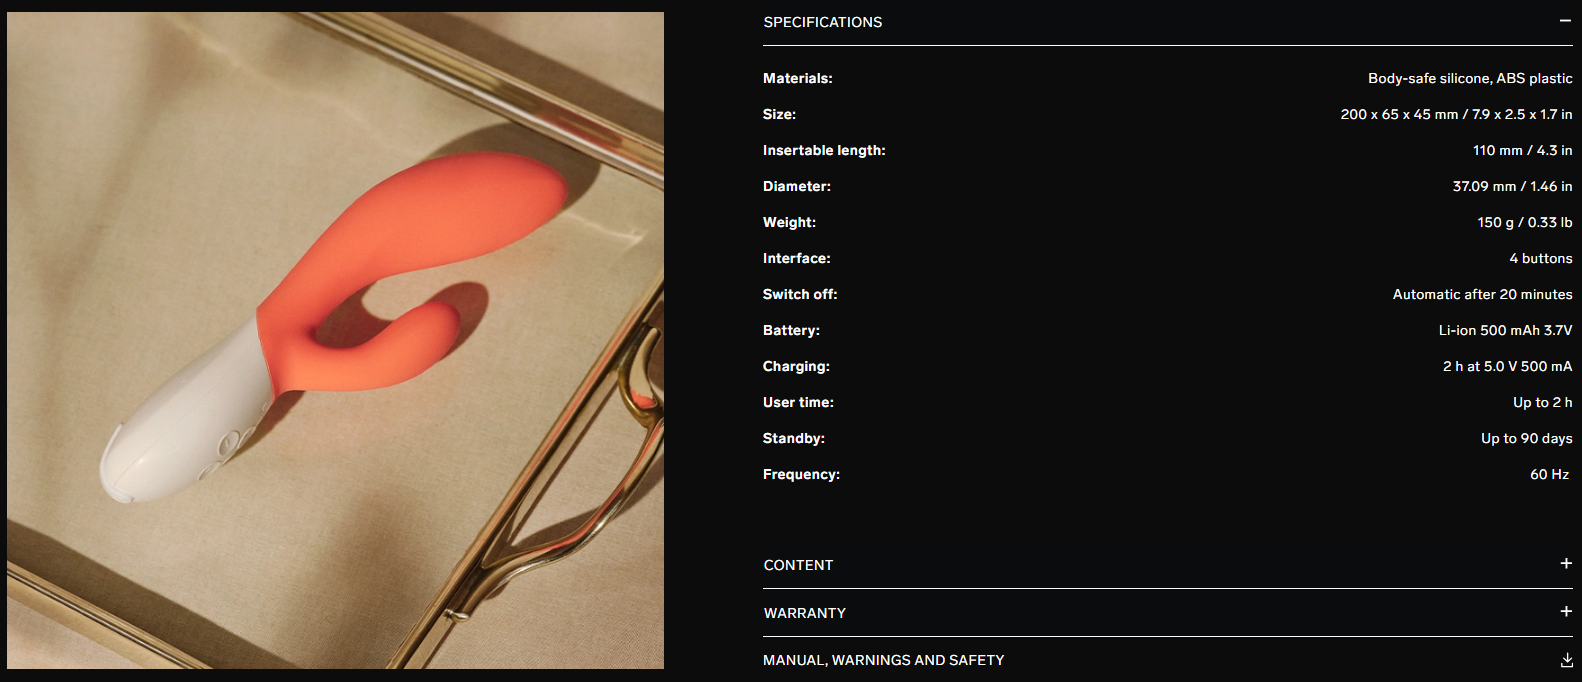Select the Materials label
Image resolution: width=1582 pixels, height=682 pixels.
coord(798,78)
